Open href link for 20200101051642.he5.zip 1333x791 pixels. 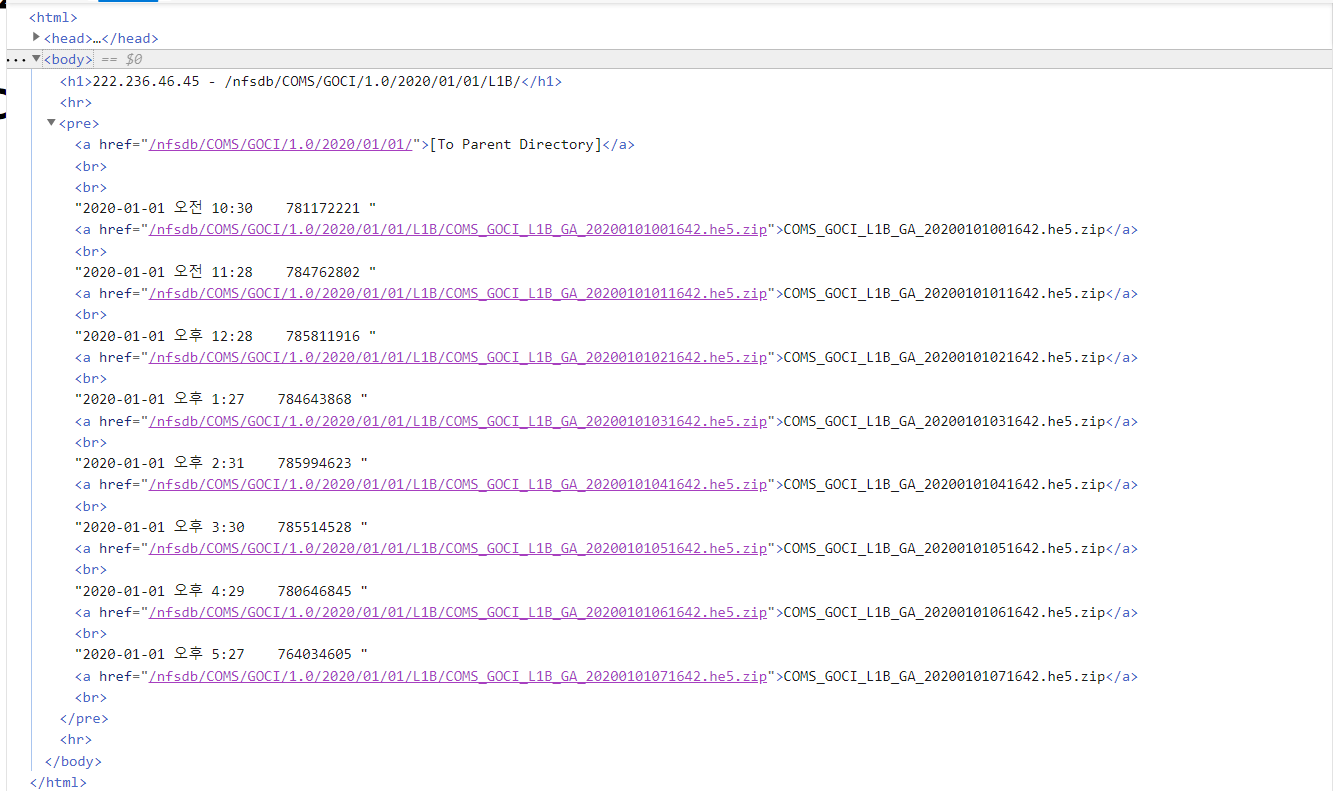coord(458,549)
